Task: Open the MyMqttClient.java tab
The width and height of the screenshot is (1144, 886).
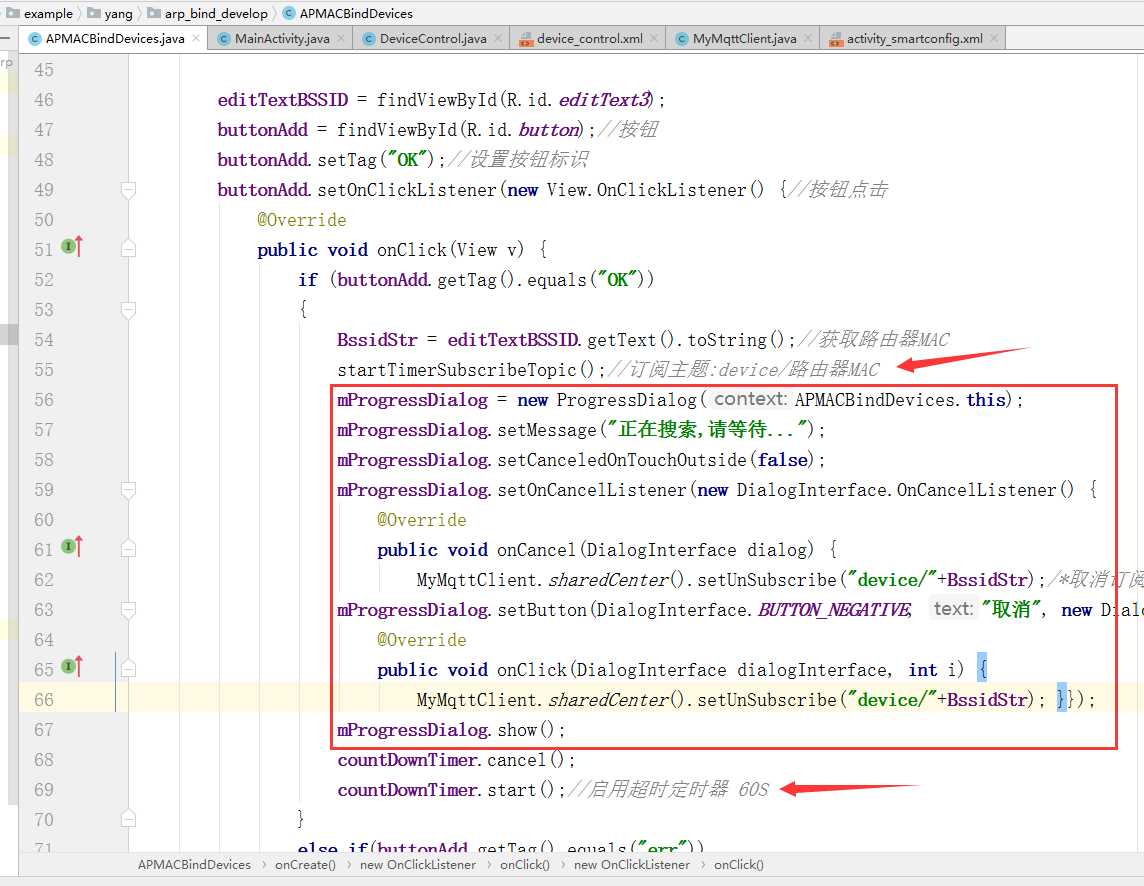Action: click(x=744, y=39)
